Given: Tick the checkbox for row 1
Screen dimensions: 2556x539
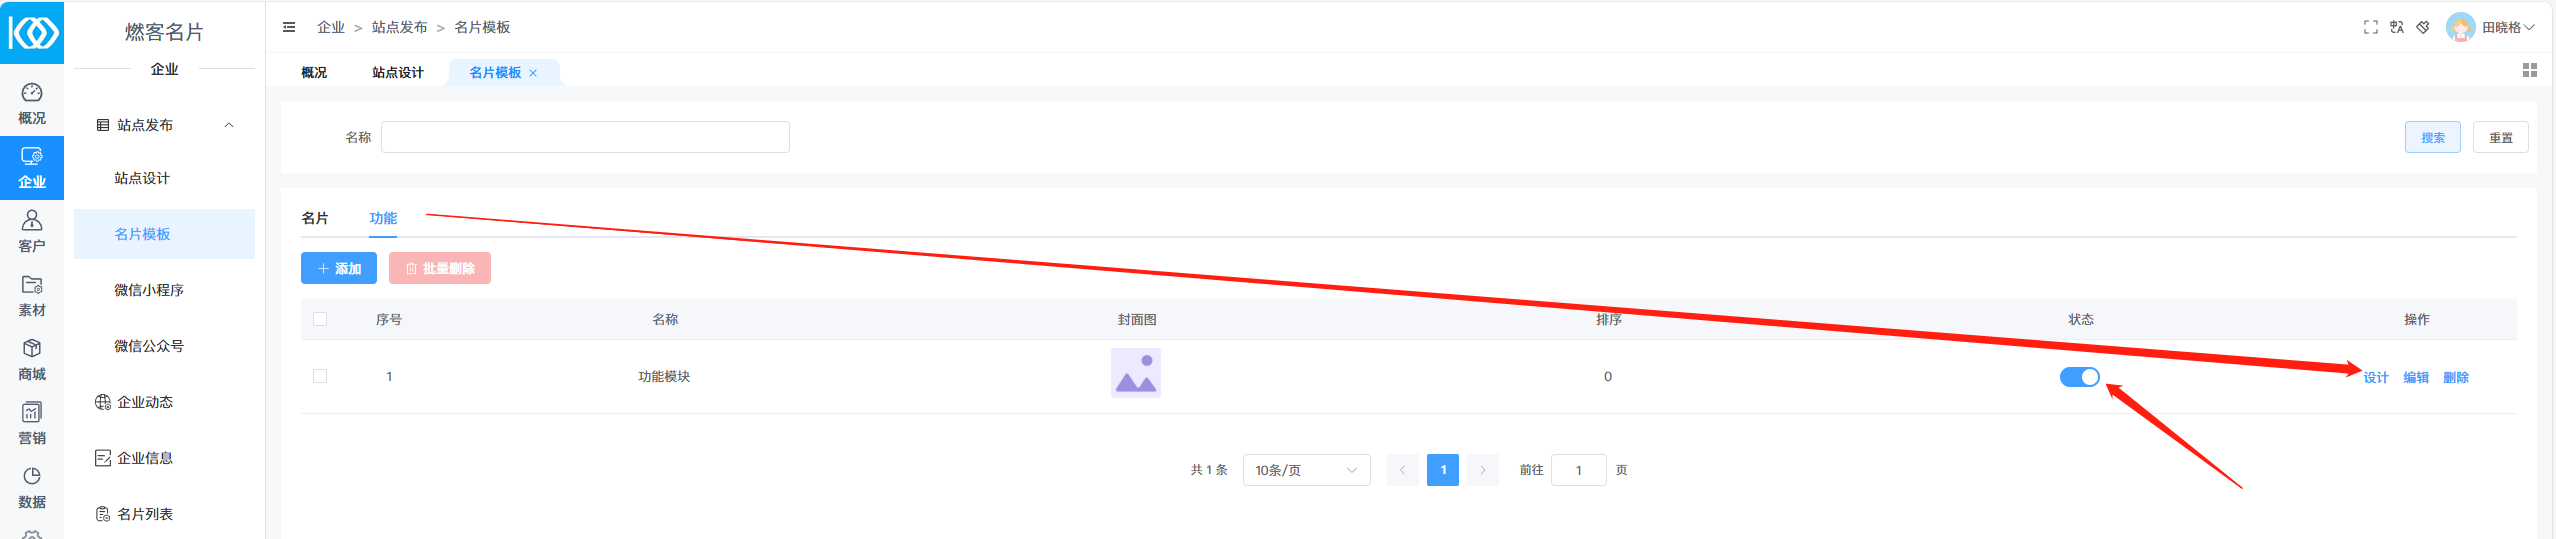Looking at the screenshot, I should coord(320,376).
